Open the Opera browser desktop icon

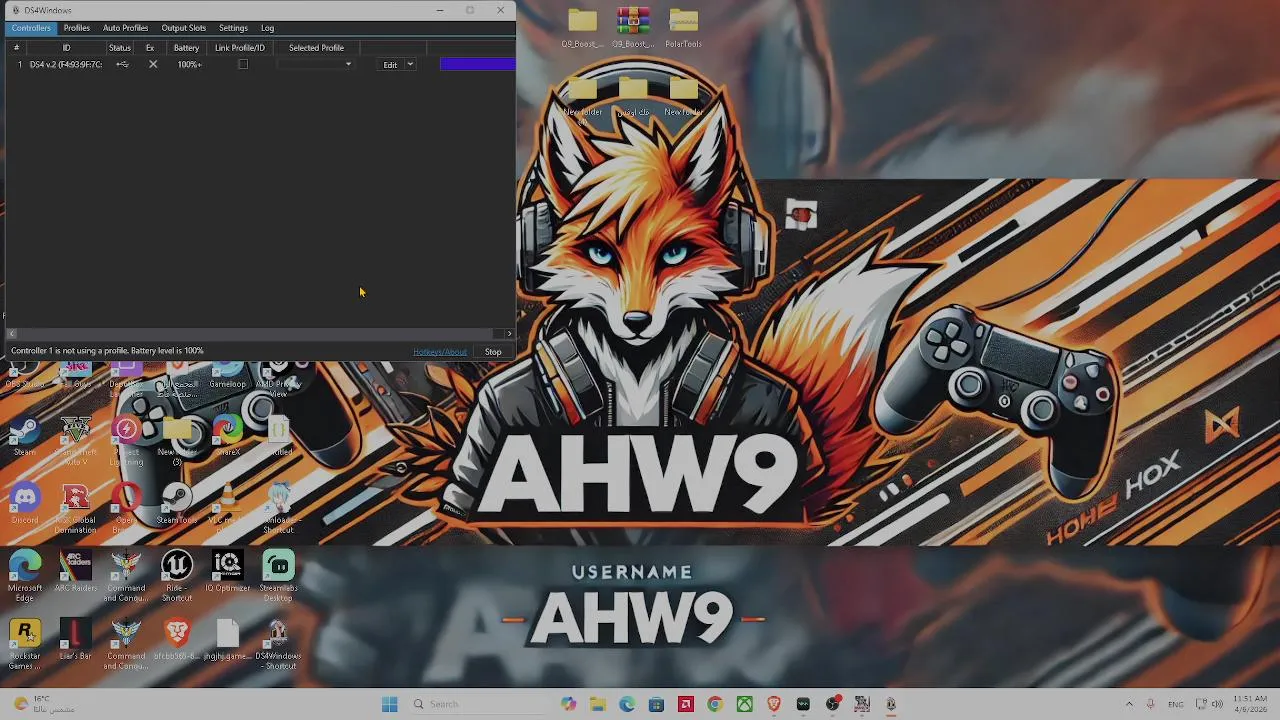(x=126, y=508)
